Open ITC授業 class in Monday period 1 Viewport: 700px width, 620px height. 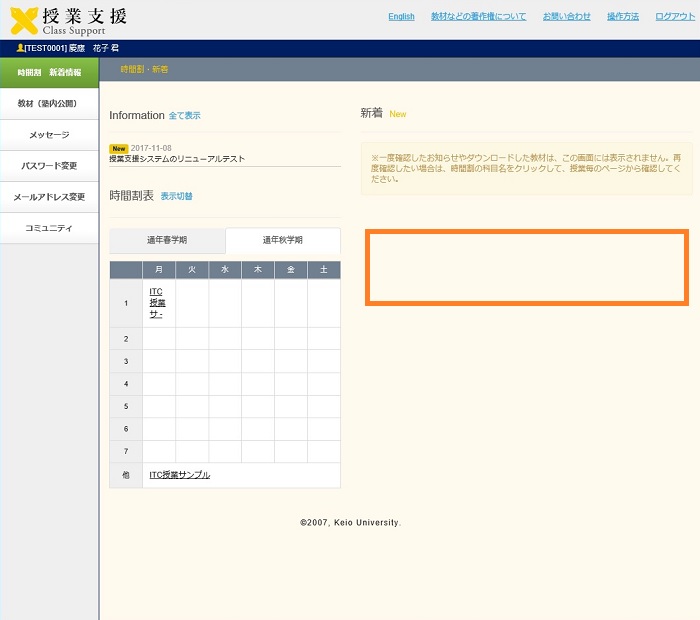[157, 303]
